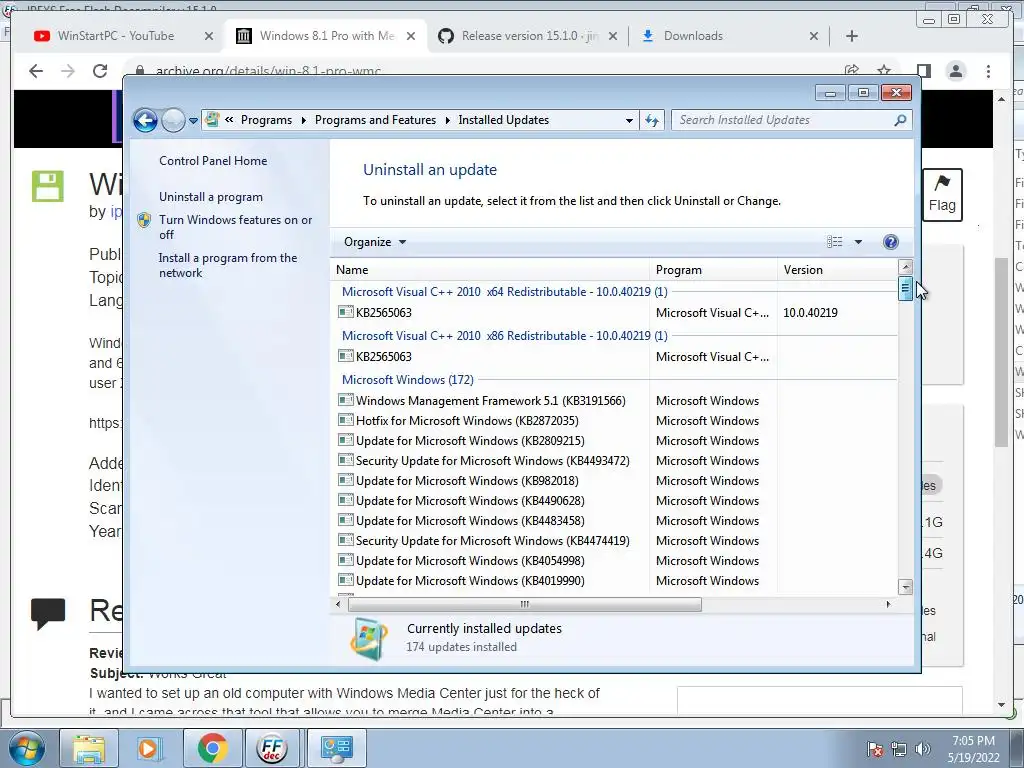
Task: Refresh the Installed Updates list
Action: point(652,120)
